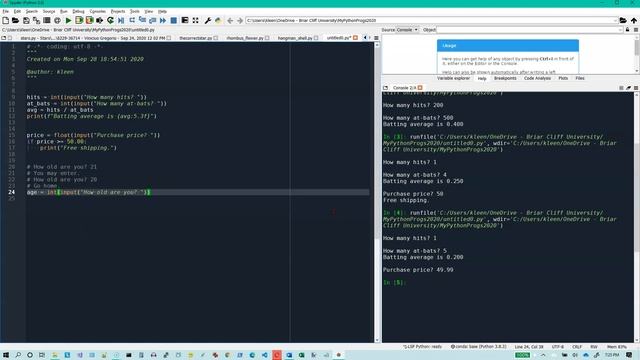Switch to rhombus_flower.py editor tab
640x360 pixels.
[x=245, y=38]
